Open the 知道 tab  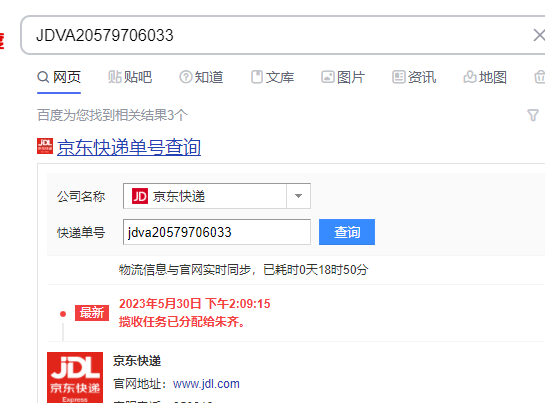201,77
